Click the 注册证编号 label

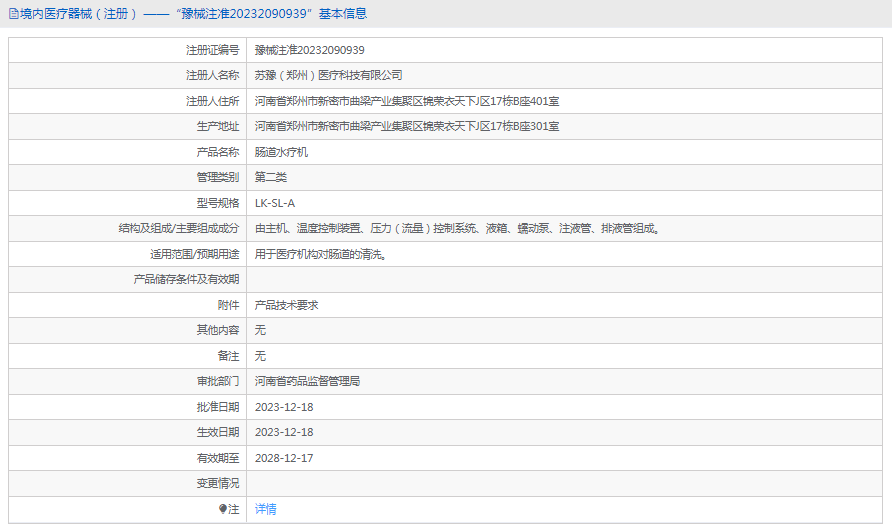[x=213, y=50]
